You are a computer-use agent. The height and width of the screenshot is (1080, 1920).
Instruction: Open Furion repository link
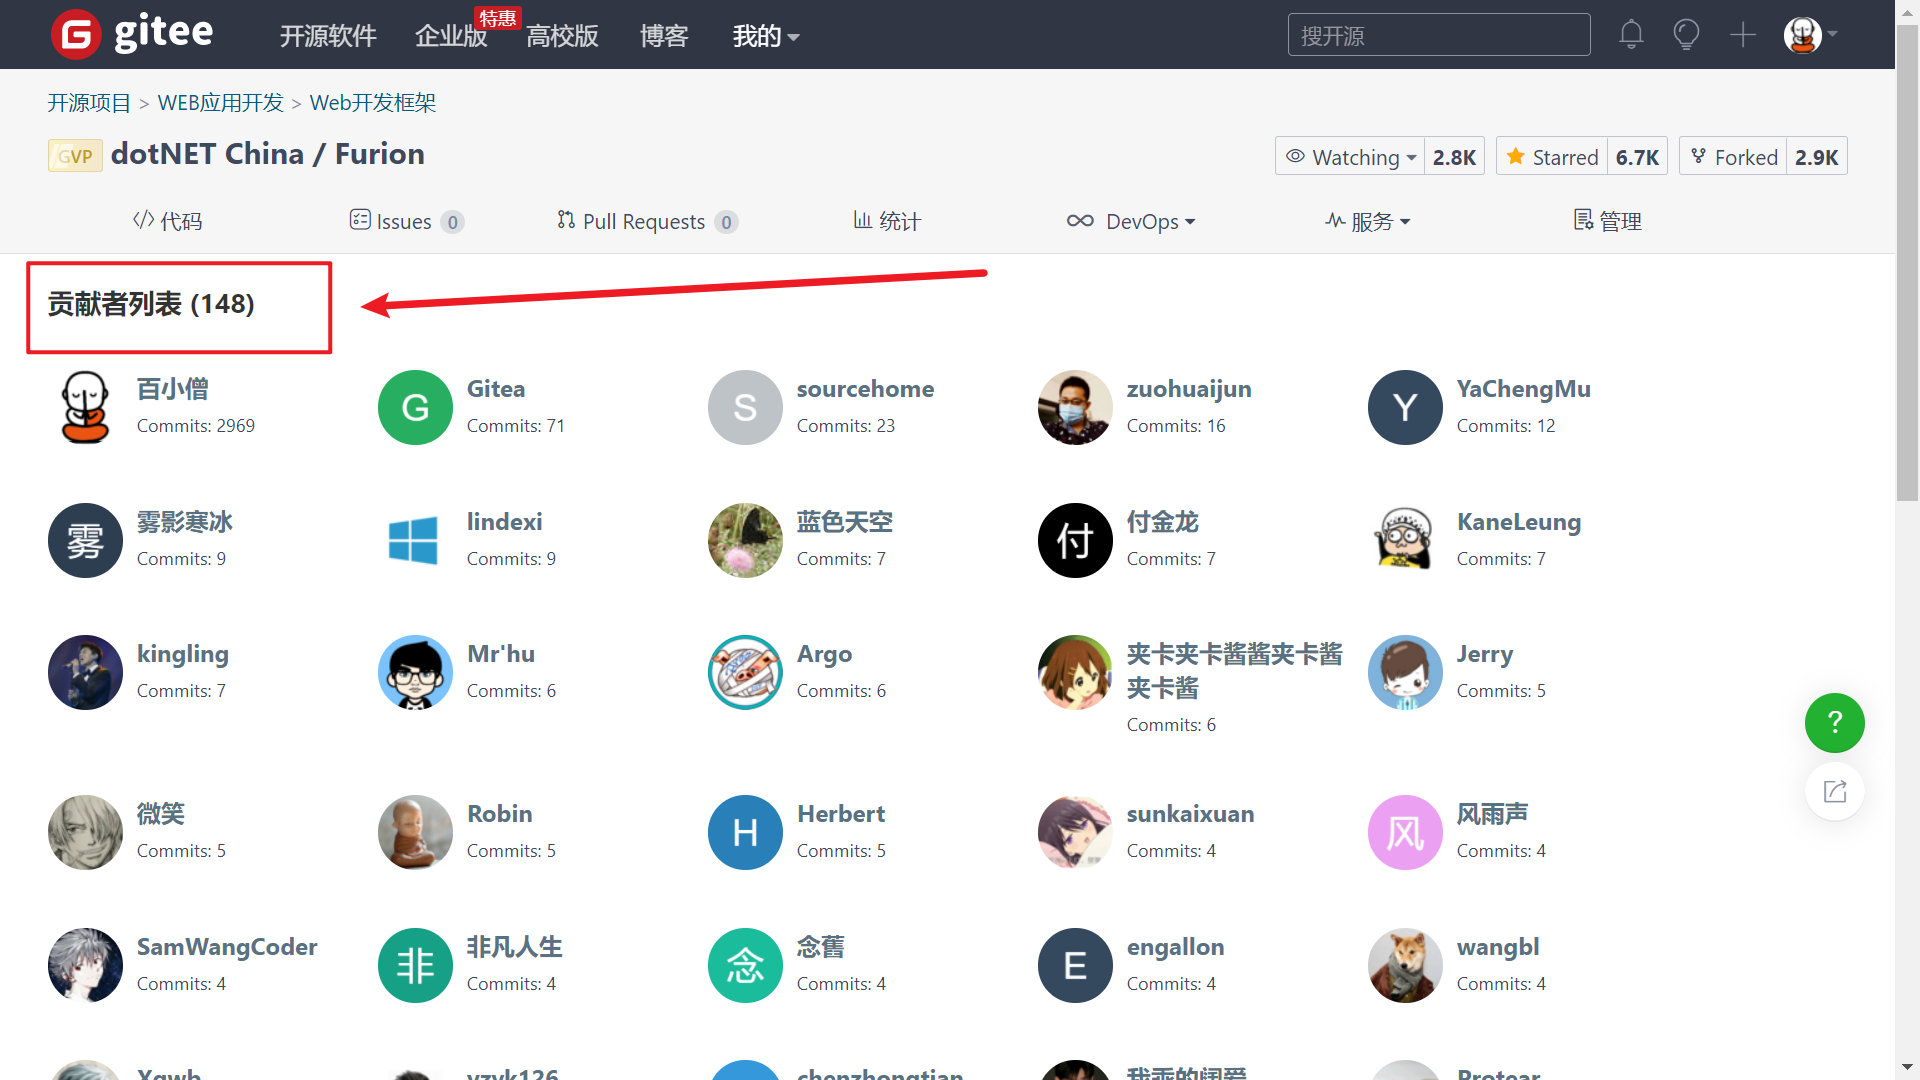point(380,154)
